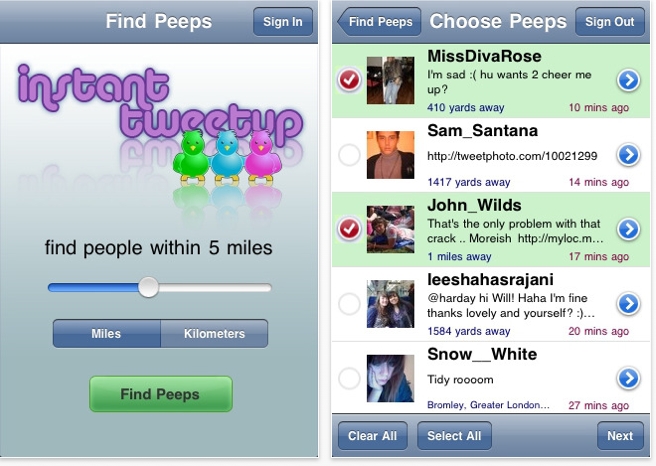
Task: Open details arrow for John_Wilds
Action: click(628, 229)
